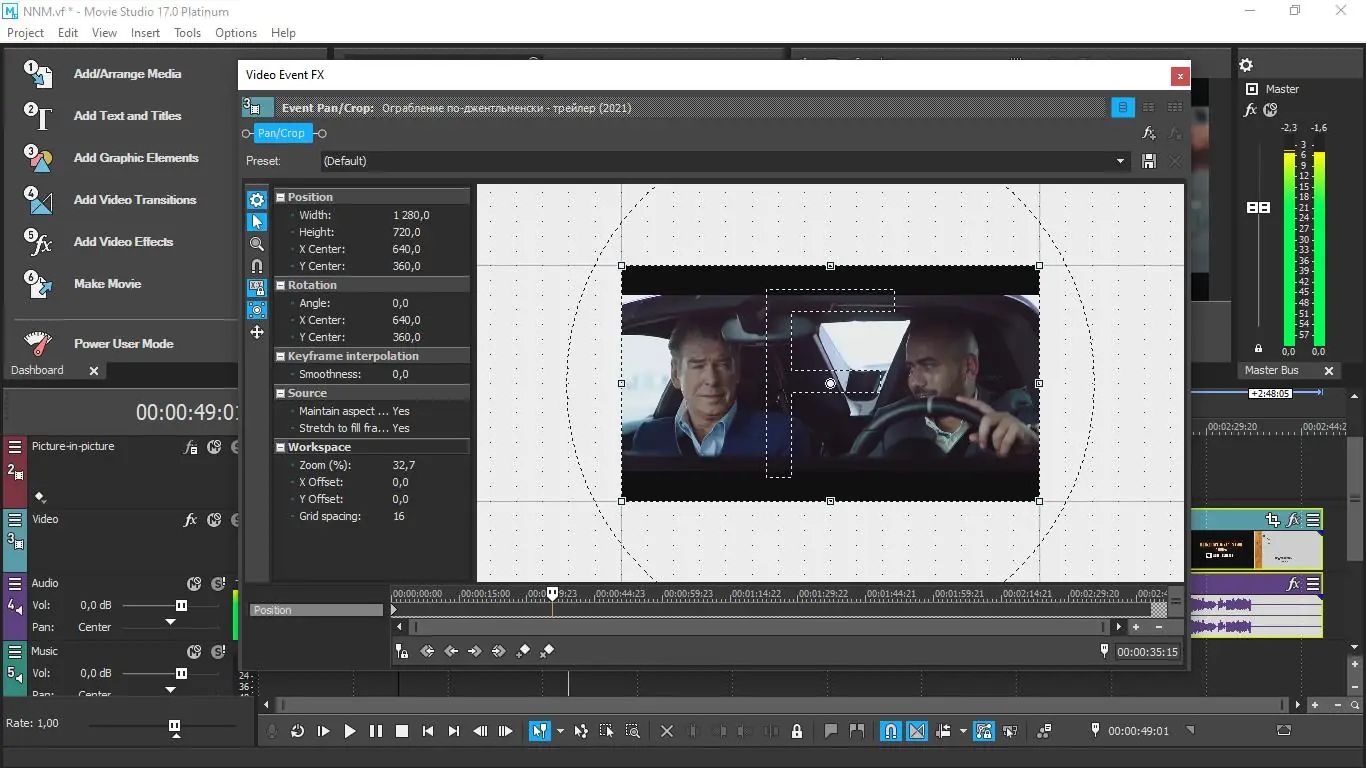Open the Preset dropdown list

(x=1120, y=161)
